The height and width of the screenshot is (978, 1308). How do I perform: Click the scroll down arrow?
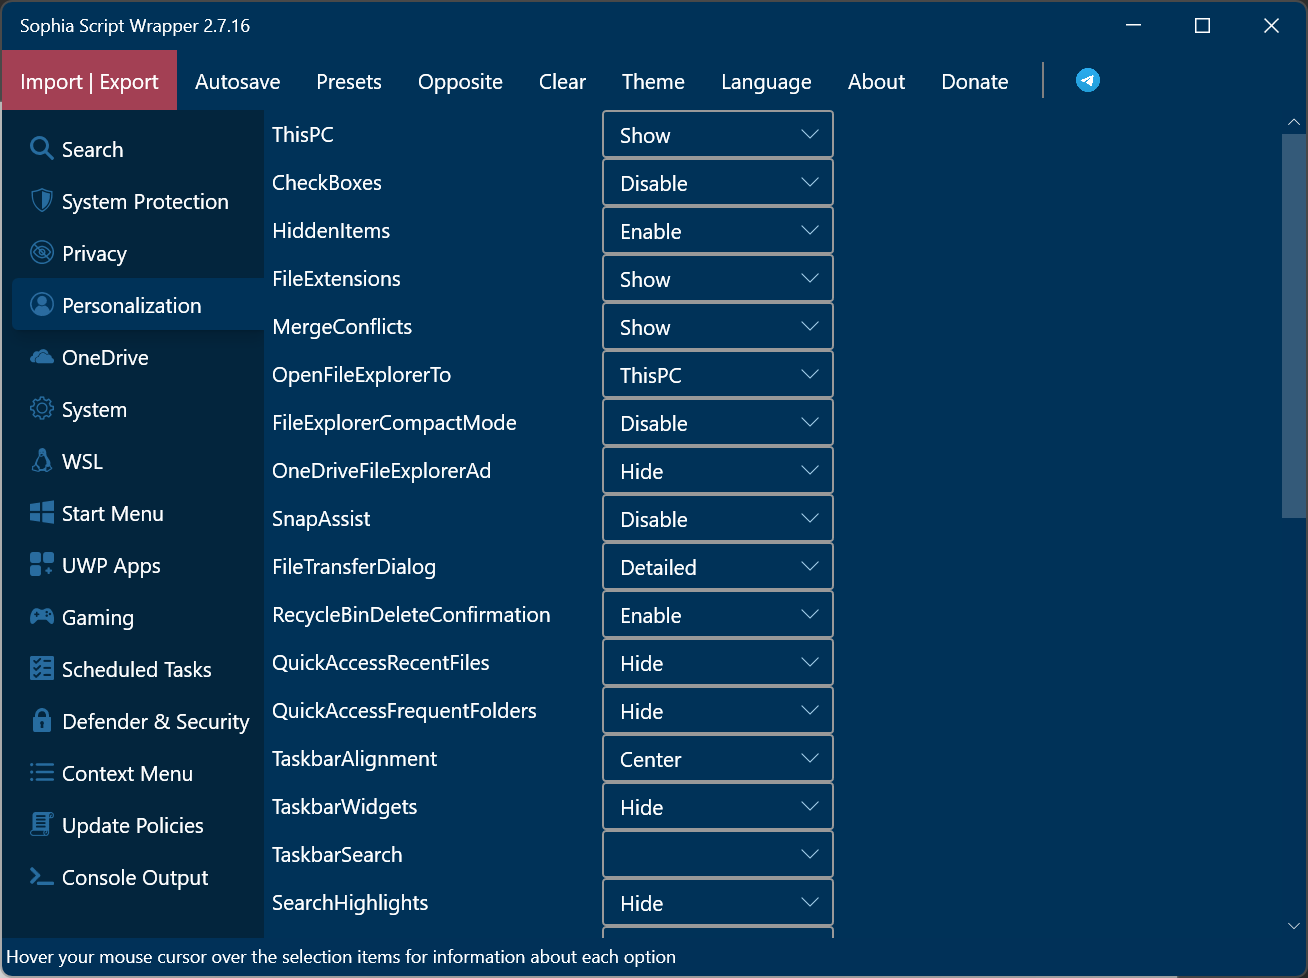click(x=1293, y=926)
